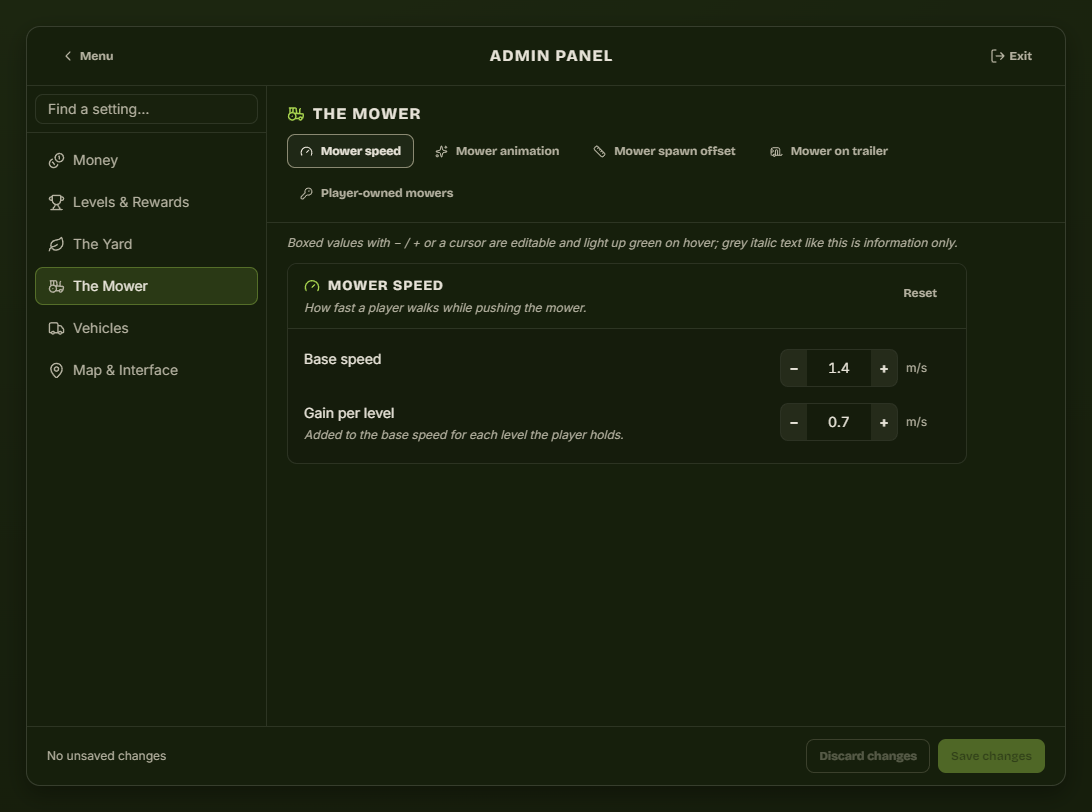The width and height of the screenshot is (1092, 812).
Task: Click the Money coin icon in sidebar
Action: 56,161
